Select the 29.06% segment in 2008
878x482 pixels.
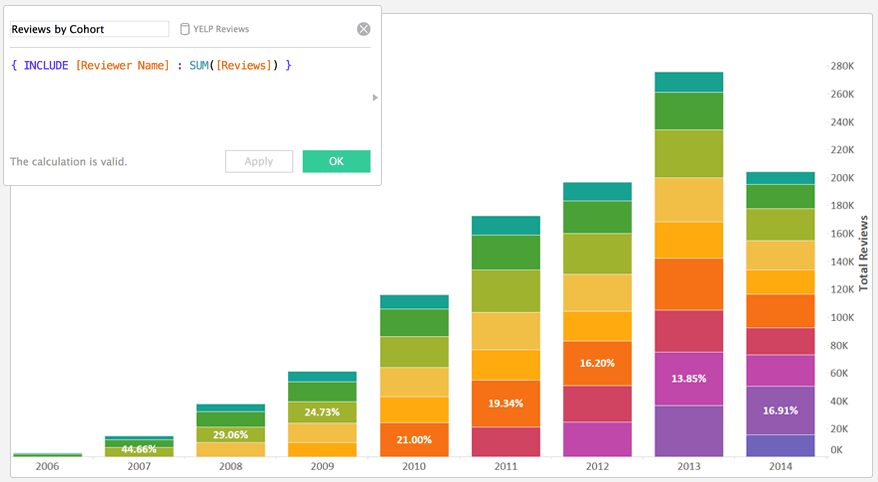coord(230,434)
